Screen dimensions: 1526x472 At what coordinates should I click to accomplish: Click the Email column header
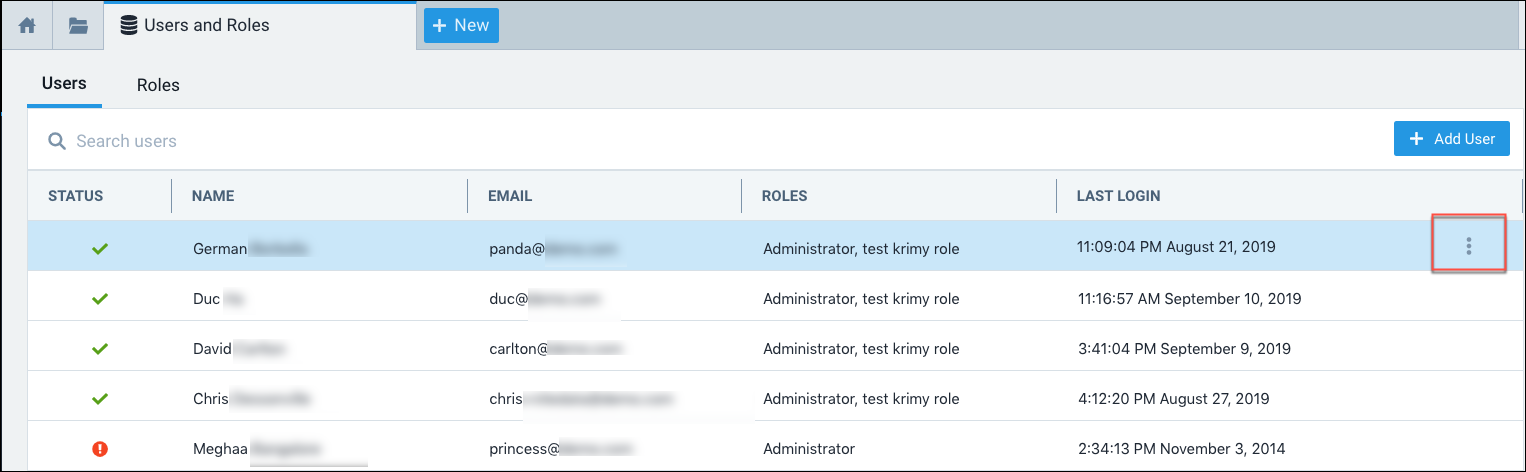(x=510, y=196)
